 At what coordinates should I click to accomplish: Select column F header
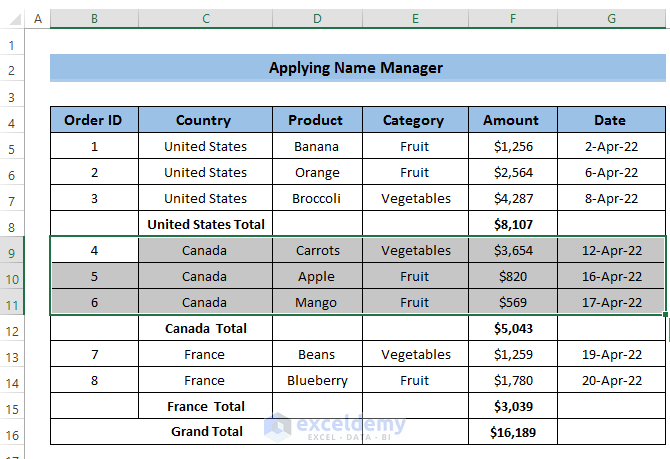point(512,19)
